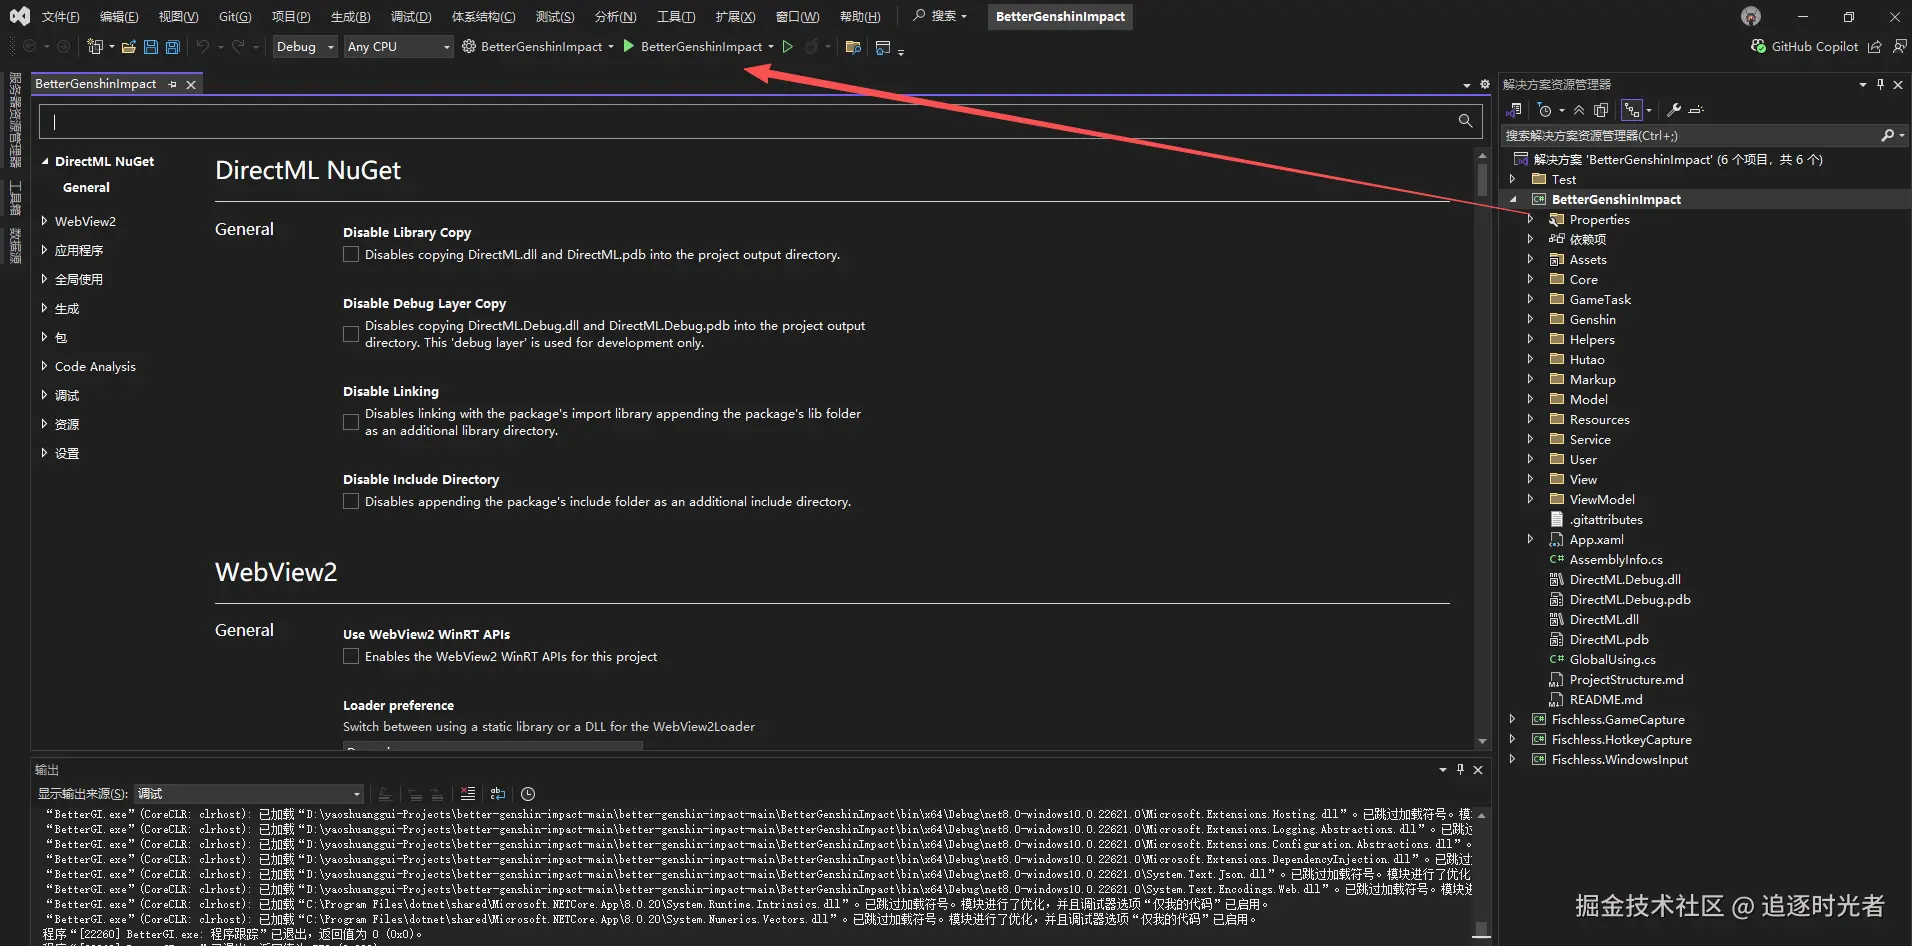1912x946 pixels.
Task: Clear all output with the red-X list icon
Action: pos(468,794)
